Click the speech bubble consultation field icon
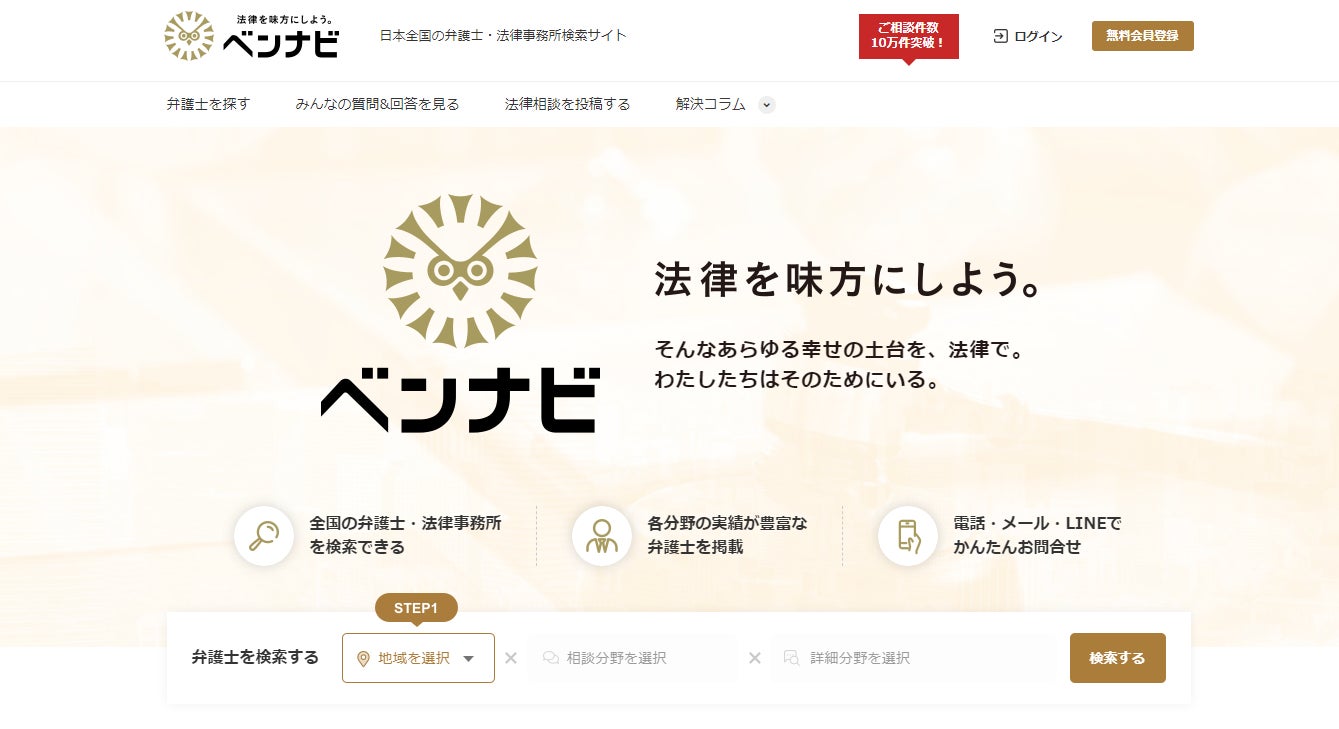Viewport: 1339px width, 729px height. click(x=550, y=658)
